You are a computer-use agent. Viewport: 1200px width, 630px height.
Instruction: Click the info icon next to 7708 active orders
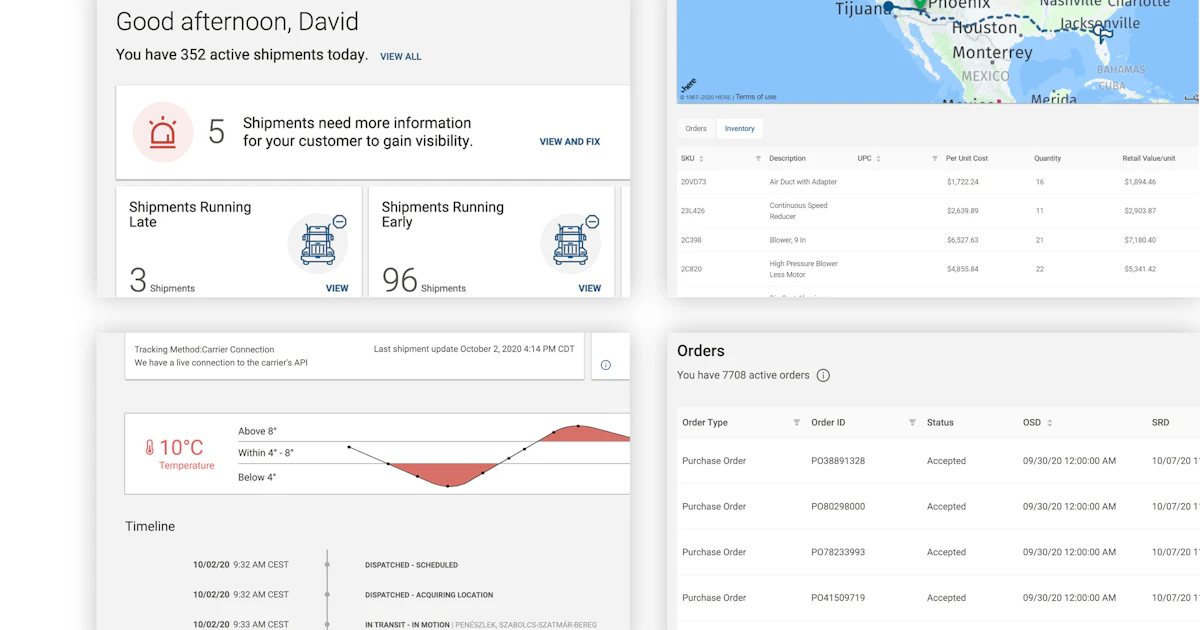click(x=823, y=375)
